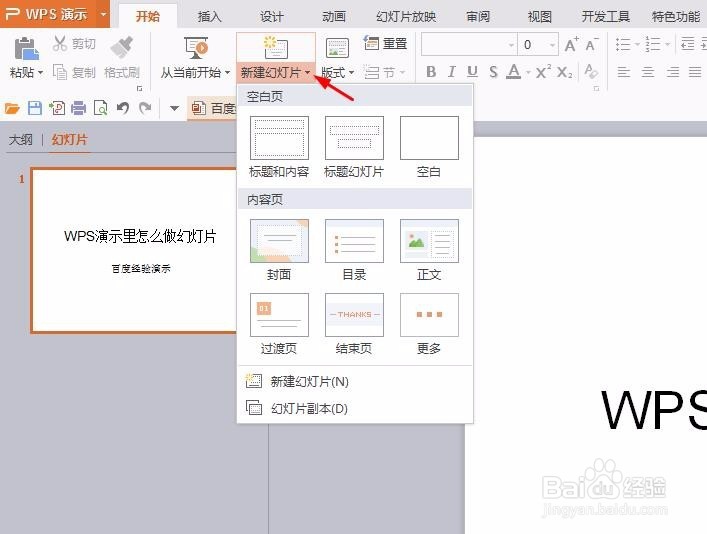Expand the font color dropdown arrow
The width and height of the screenshot is (707, 534).
[x=528, y=72]
